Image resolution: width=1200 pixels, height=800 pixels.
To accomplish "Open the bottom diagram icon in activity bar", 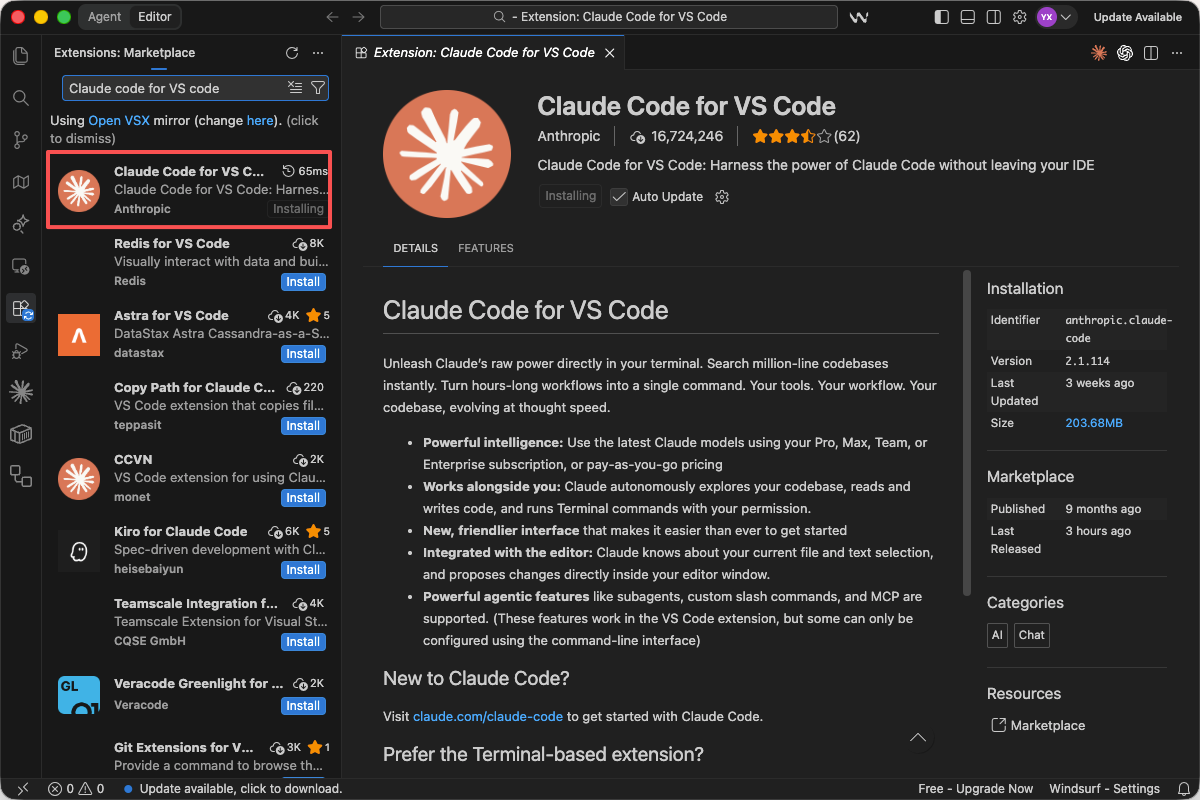I will coord(20,476).
